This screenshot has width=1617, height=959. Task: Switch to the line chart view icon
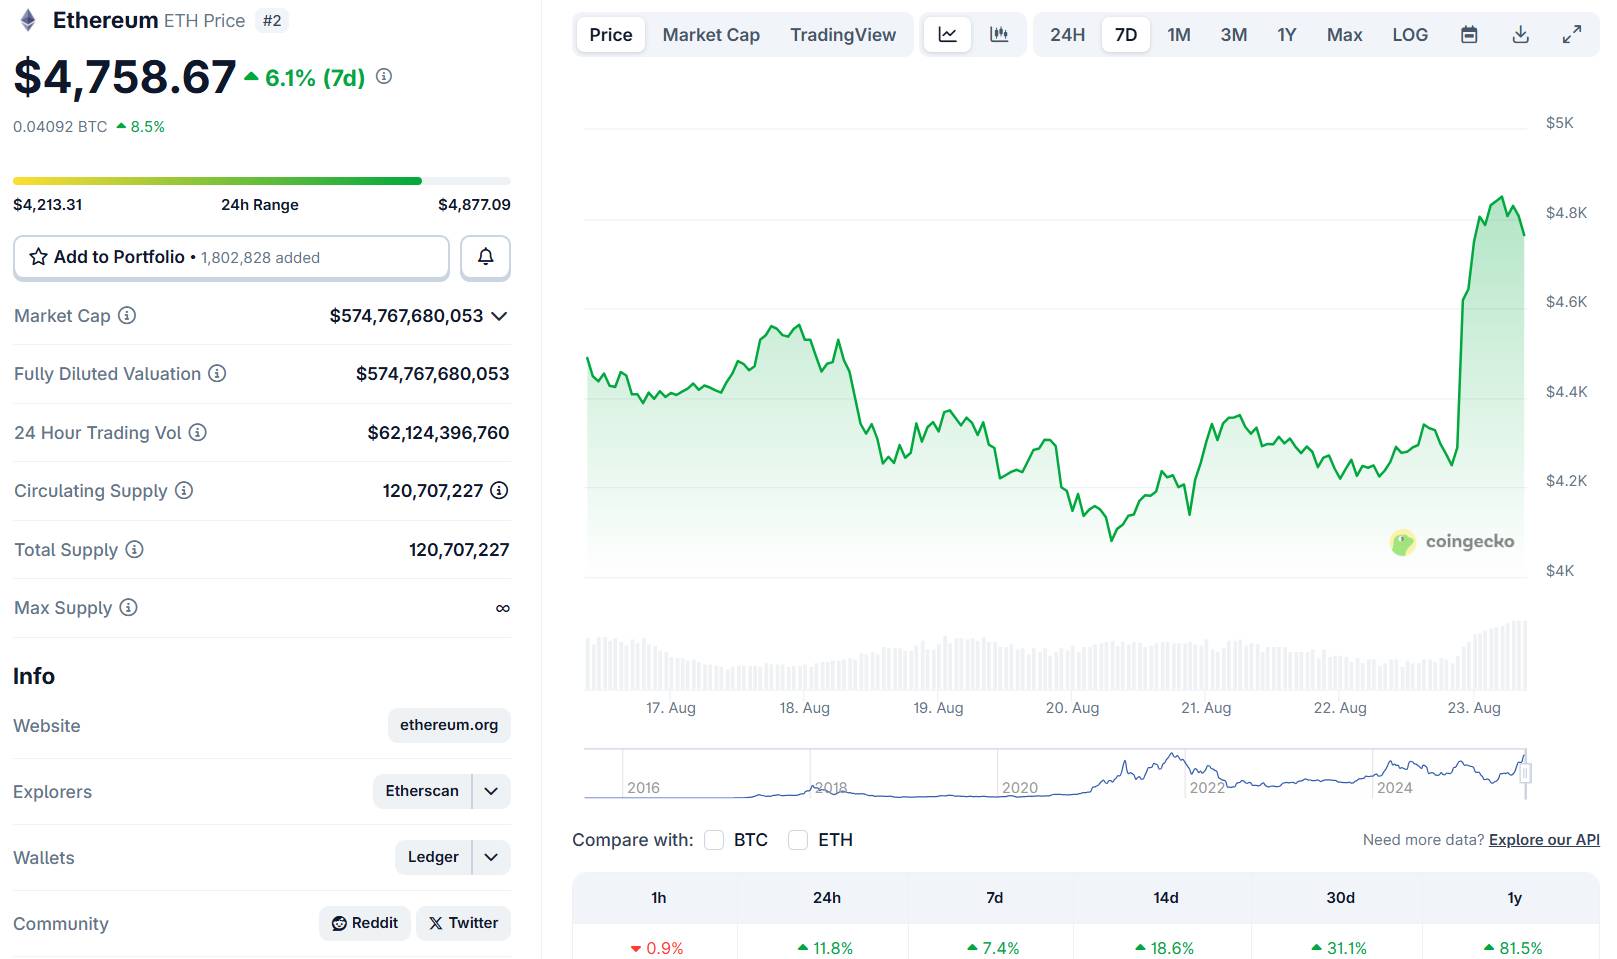pyautogui.click(x=947, y=35)
